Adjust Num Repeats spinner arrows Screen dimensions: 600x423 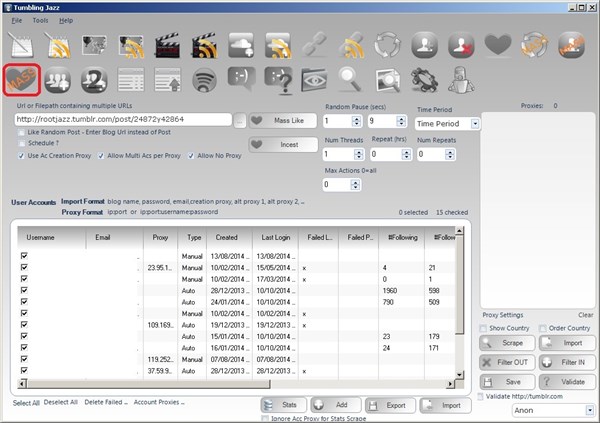[450, 154]
